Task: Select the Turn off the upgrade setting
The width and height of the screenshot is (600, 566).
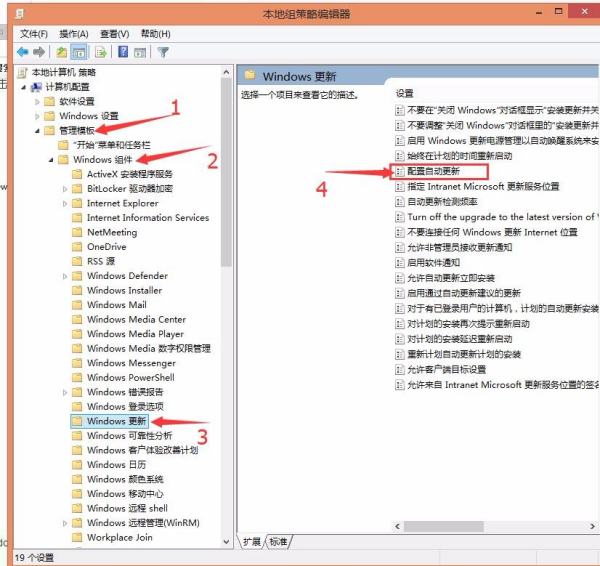Action: [x=502, y=217]
